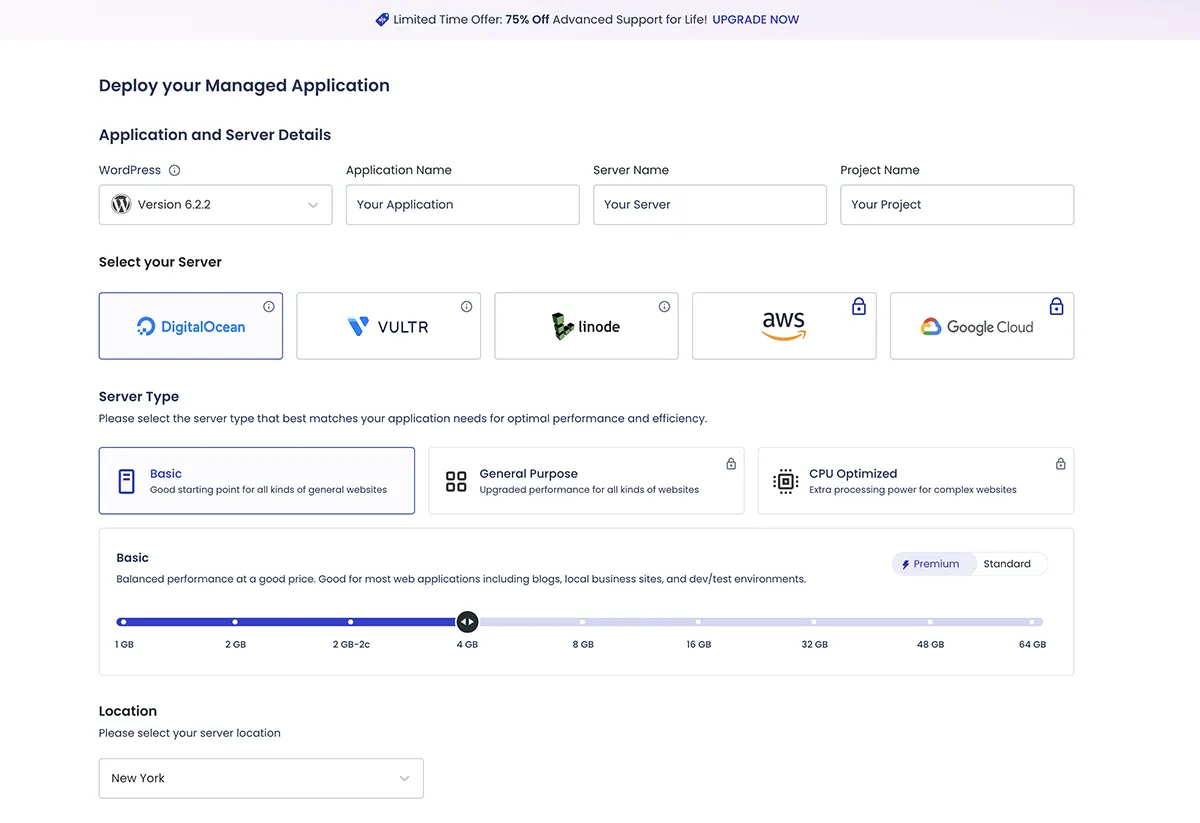
Task: Click '75% Off' text in banner
Action: tap(527, 19)
